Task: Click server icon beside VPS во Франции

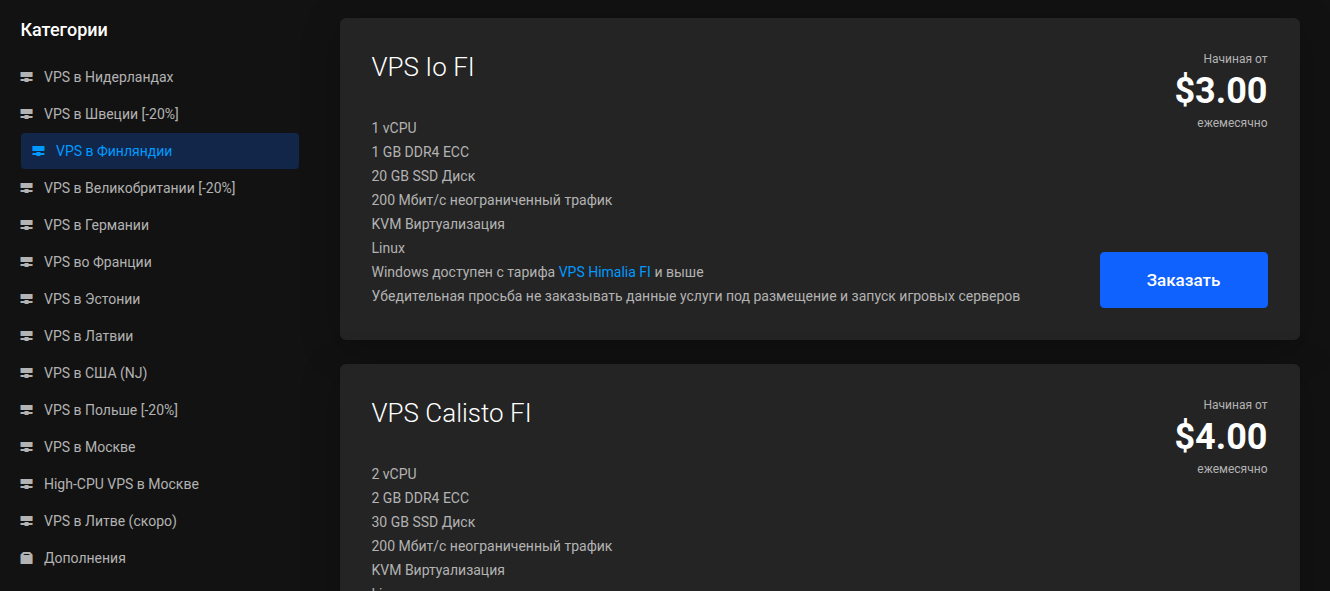Action: (27, 262)
